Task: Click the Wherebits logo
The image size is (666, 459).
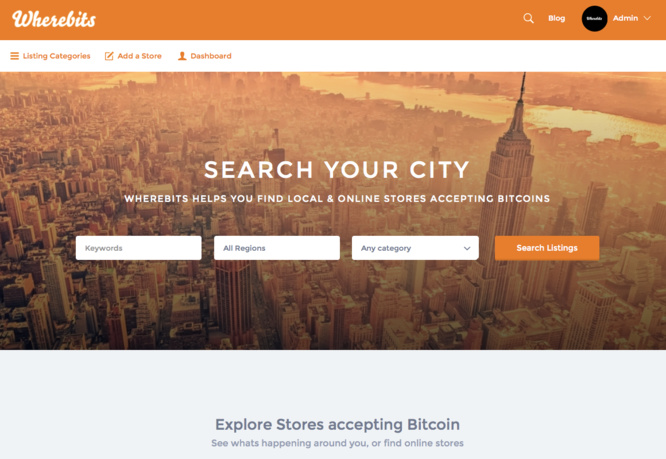Action: point(54,19)
